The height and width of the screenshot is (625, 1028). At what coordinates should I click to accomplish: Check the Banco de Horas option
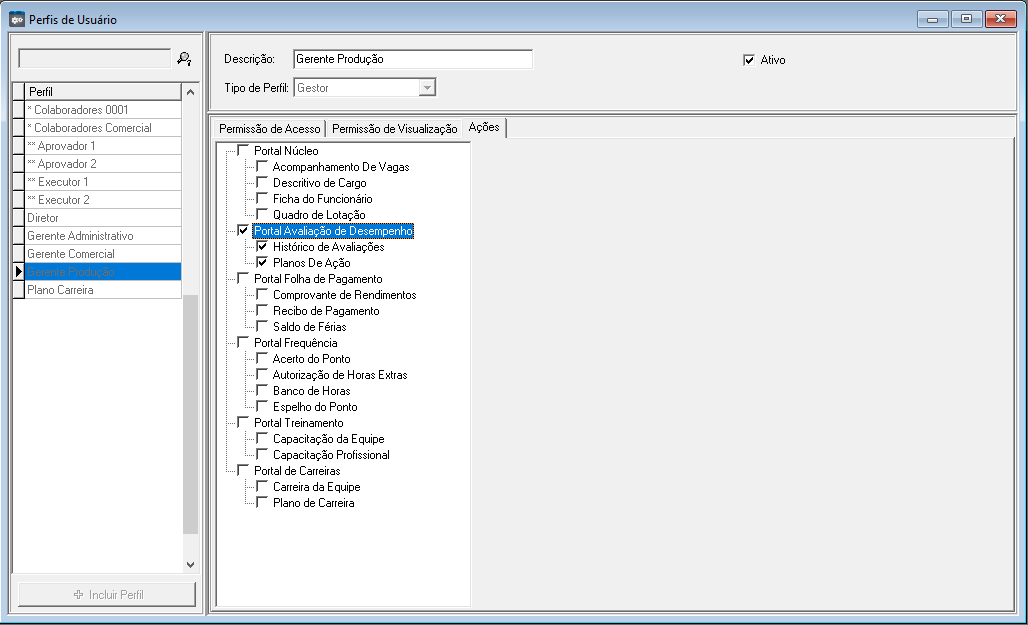click(262, 391)
